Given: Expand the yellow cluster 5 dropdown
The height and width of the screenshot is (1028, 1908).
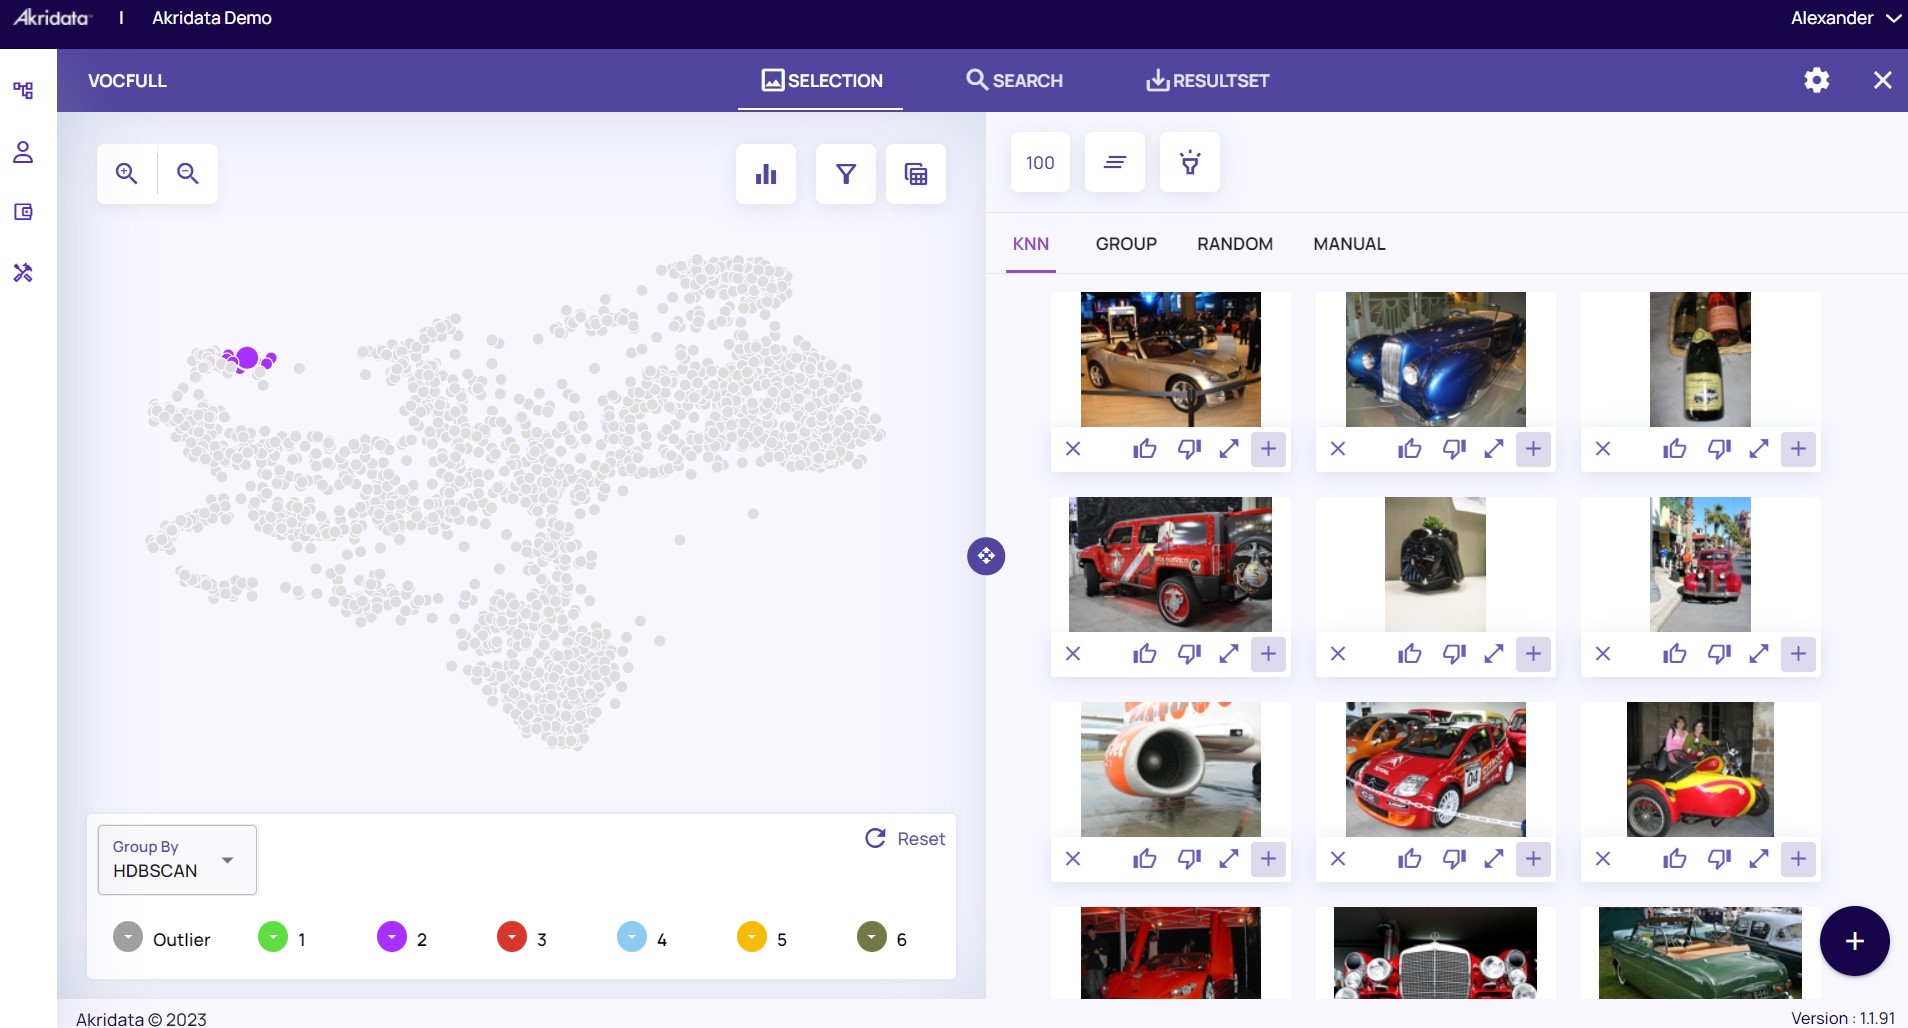Looking at the screenshot, I should (752, 937).
